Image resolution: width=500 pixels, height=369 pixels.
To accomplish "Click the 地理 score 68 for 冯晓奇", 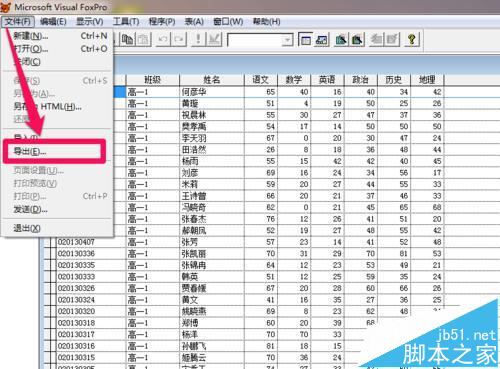I will point(427,207).
